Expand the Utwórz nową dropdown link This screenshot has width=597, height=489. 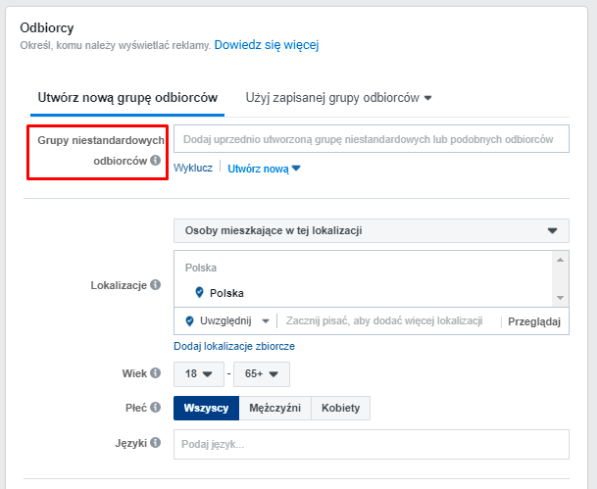[264, 168]
